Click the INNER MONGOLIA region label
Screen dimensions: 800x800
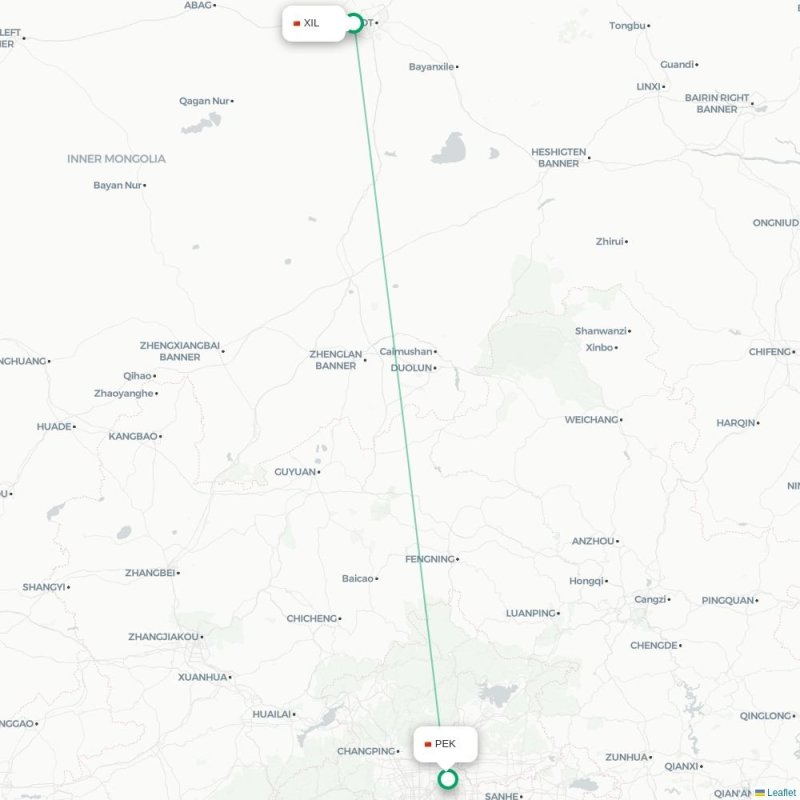(116, 159)
